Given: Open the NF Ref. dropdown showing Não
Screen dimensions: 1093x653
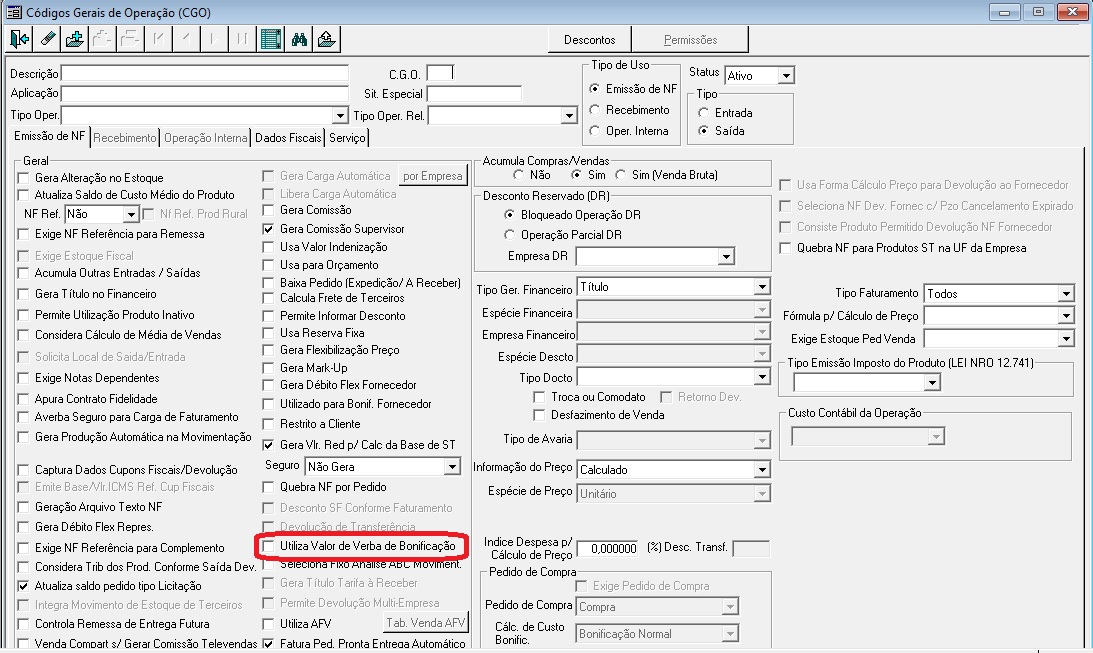Looking at the screenshot, I should 130,214.
